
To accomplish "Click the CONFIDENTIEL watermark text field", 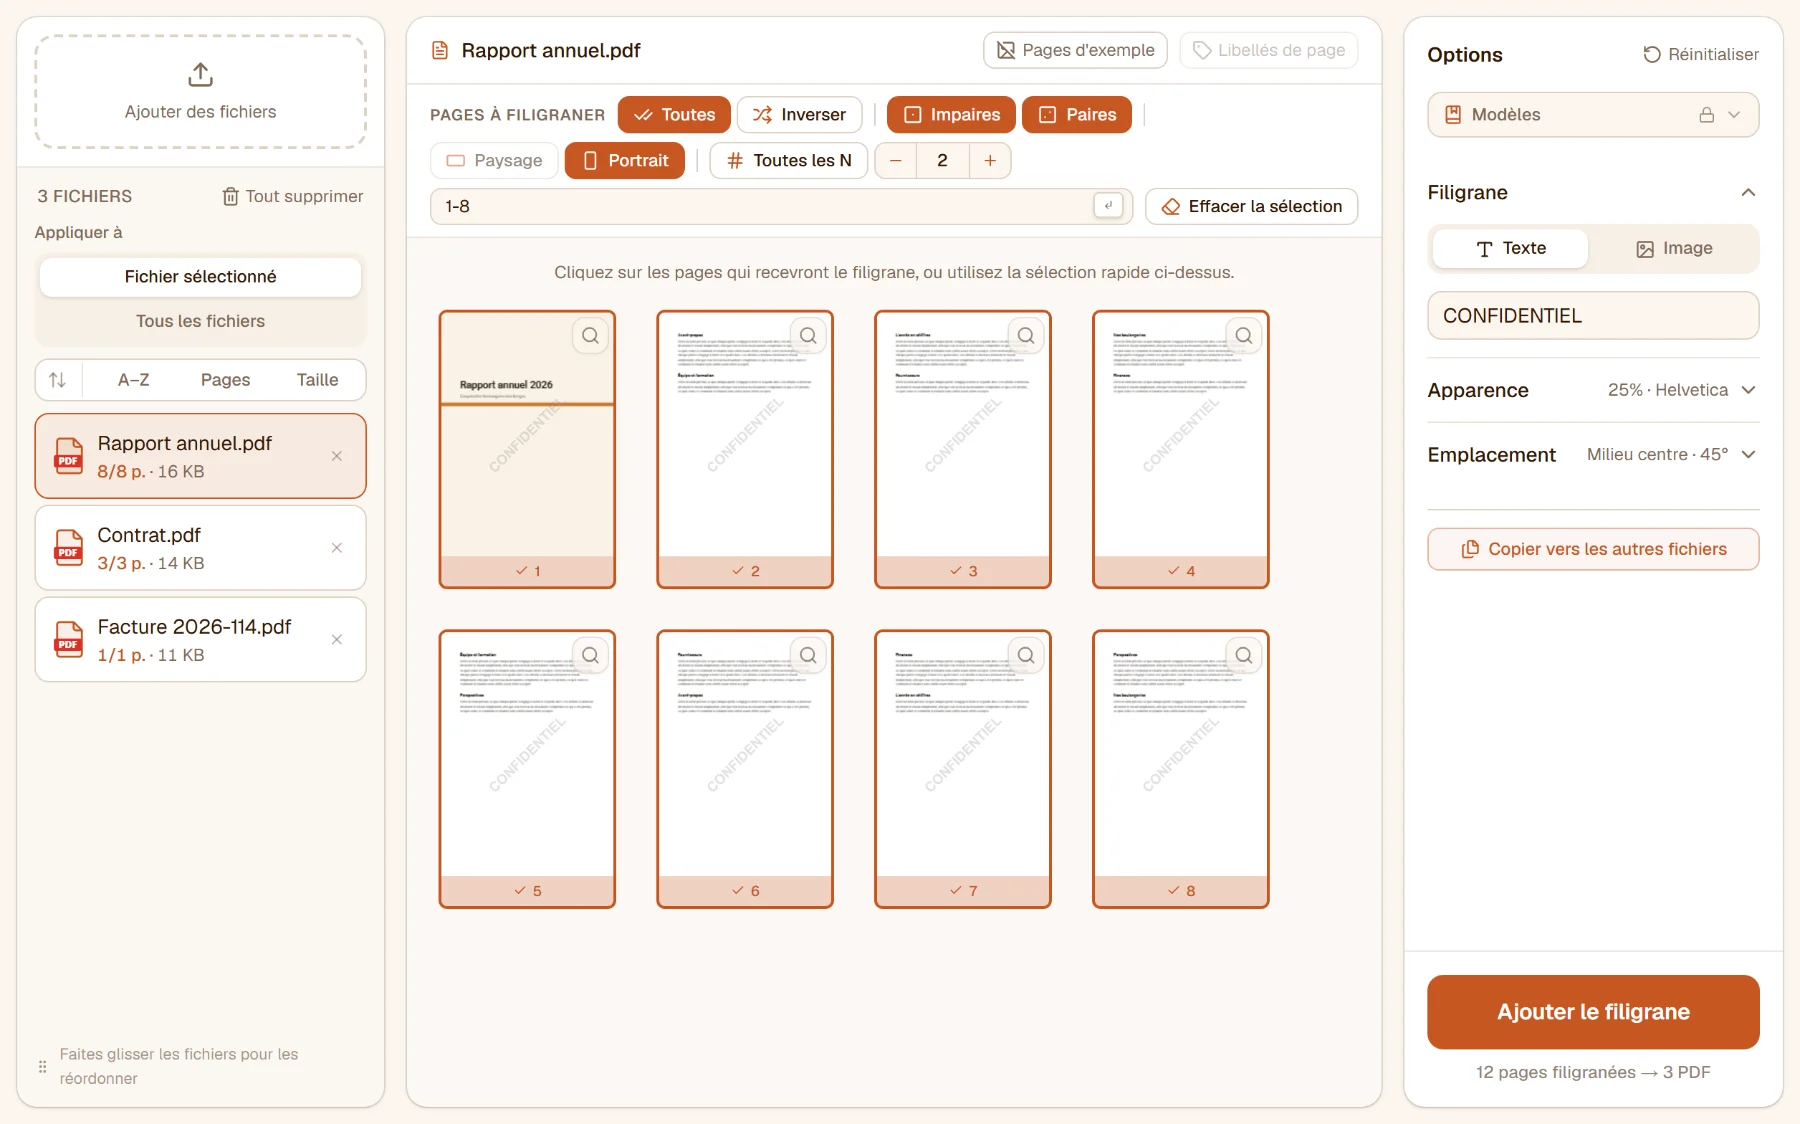I will coord(1593,316).
